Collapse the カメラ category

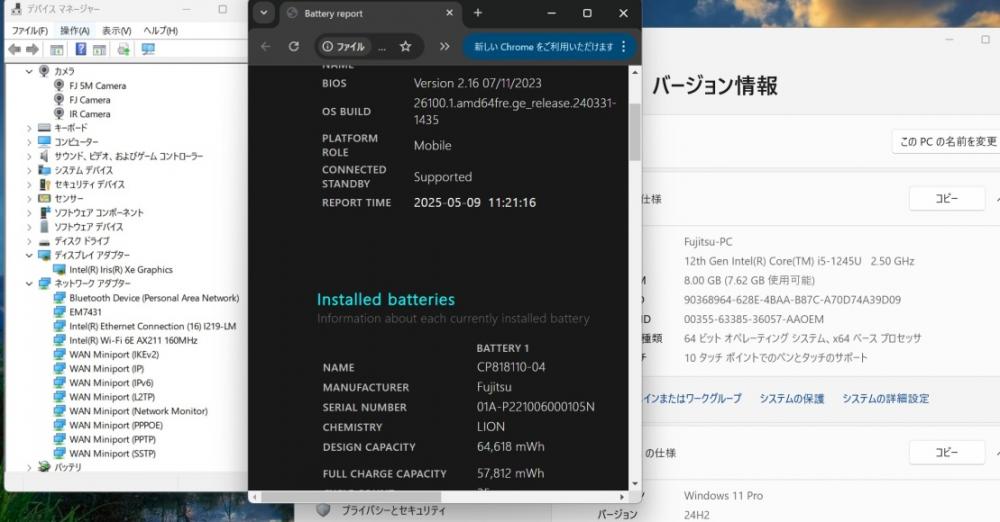pos(29,71)
